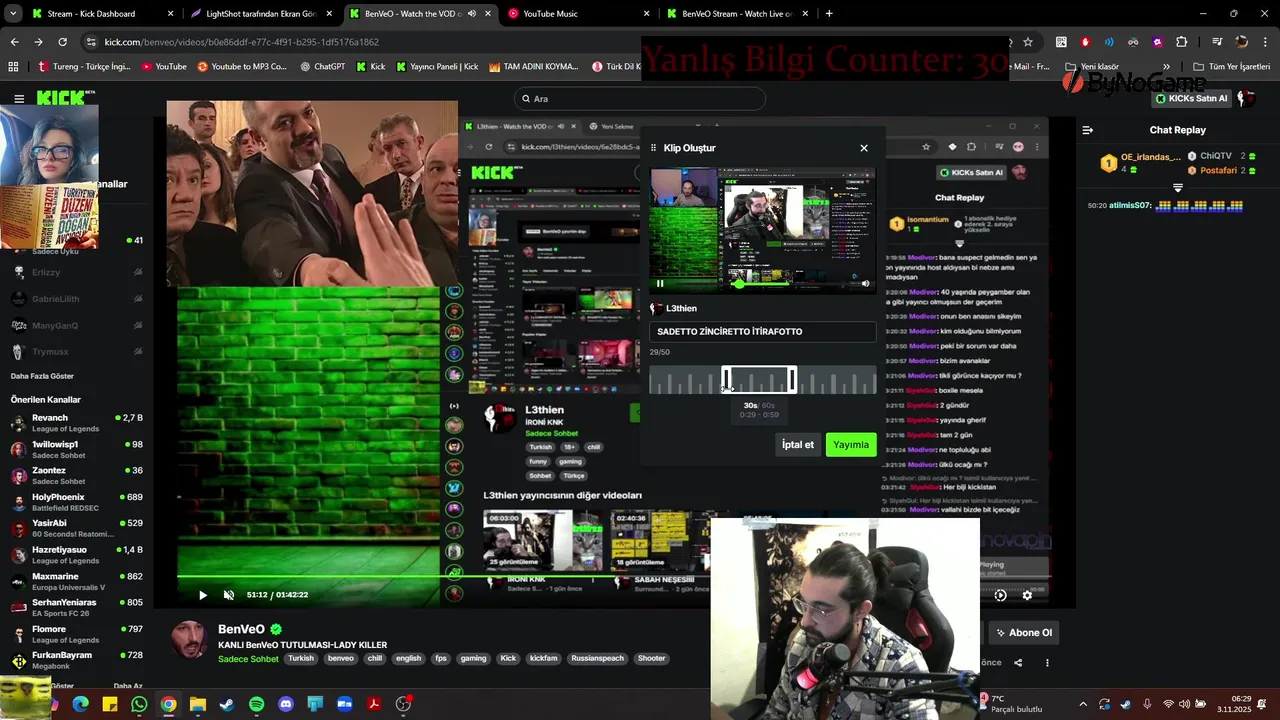Select the Russianspeach tag
This screenshot has width=1280, height=720.
pos(597,658)
